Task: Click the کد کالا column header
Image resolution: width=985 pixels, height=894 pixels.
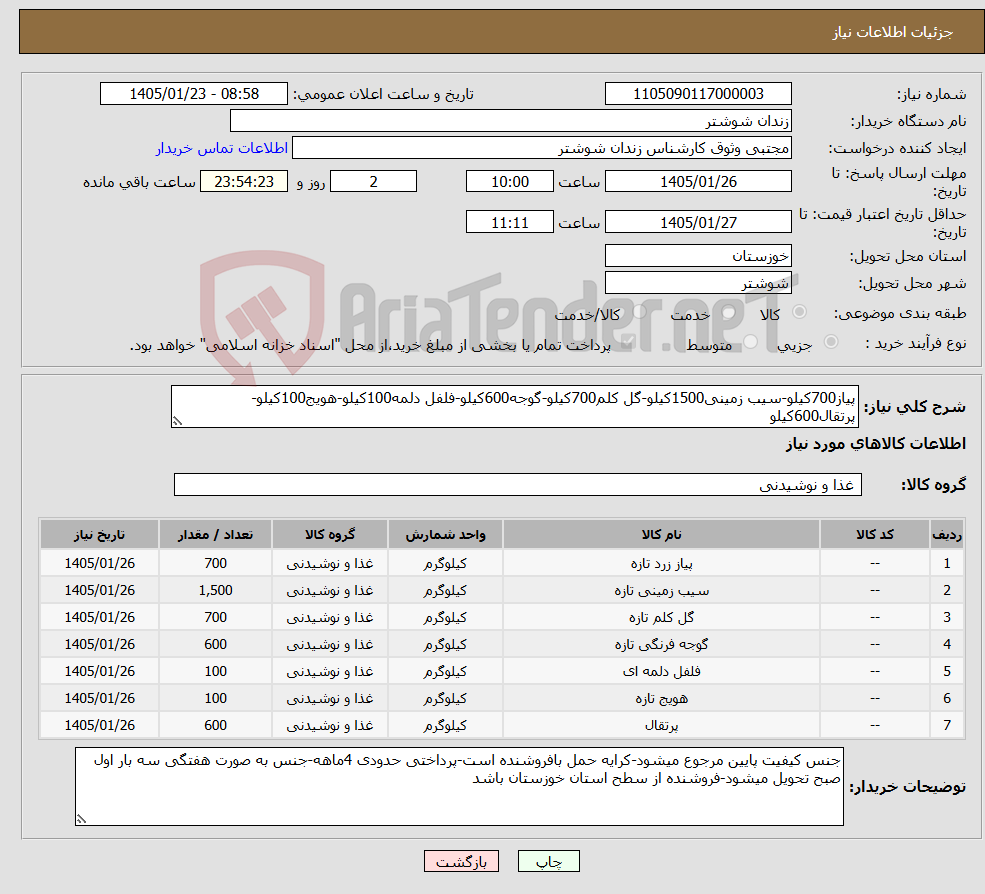Action: (x=874, y=535)
